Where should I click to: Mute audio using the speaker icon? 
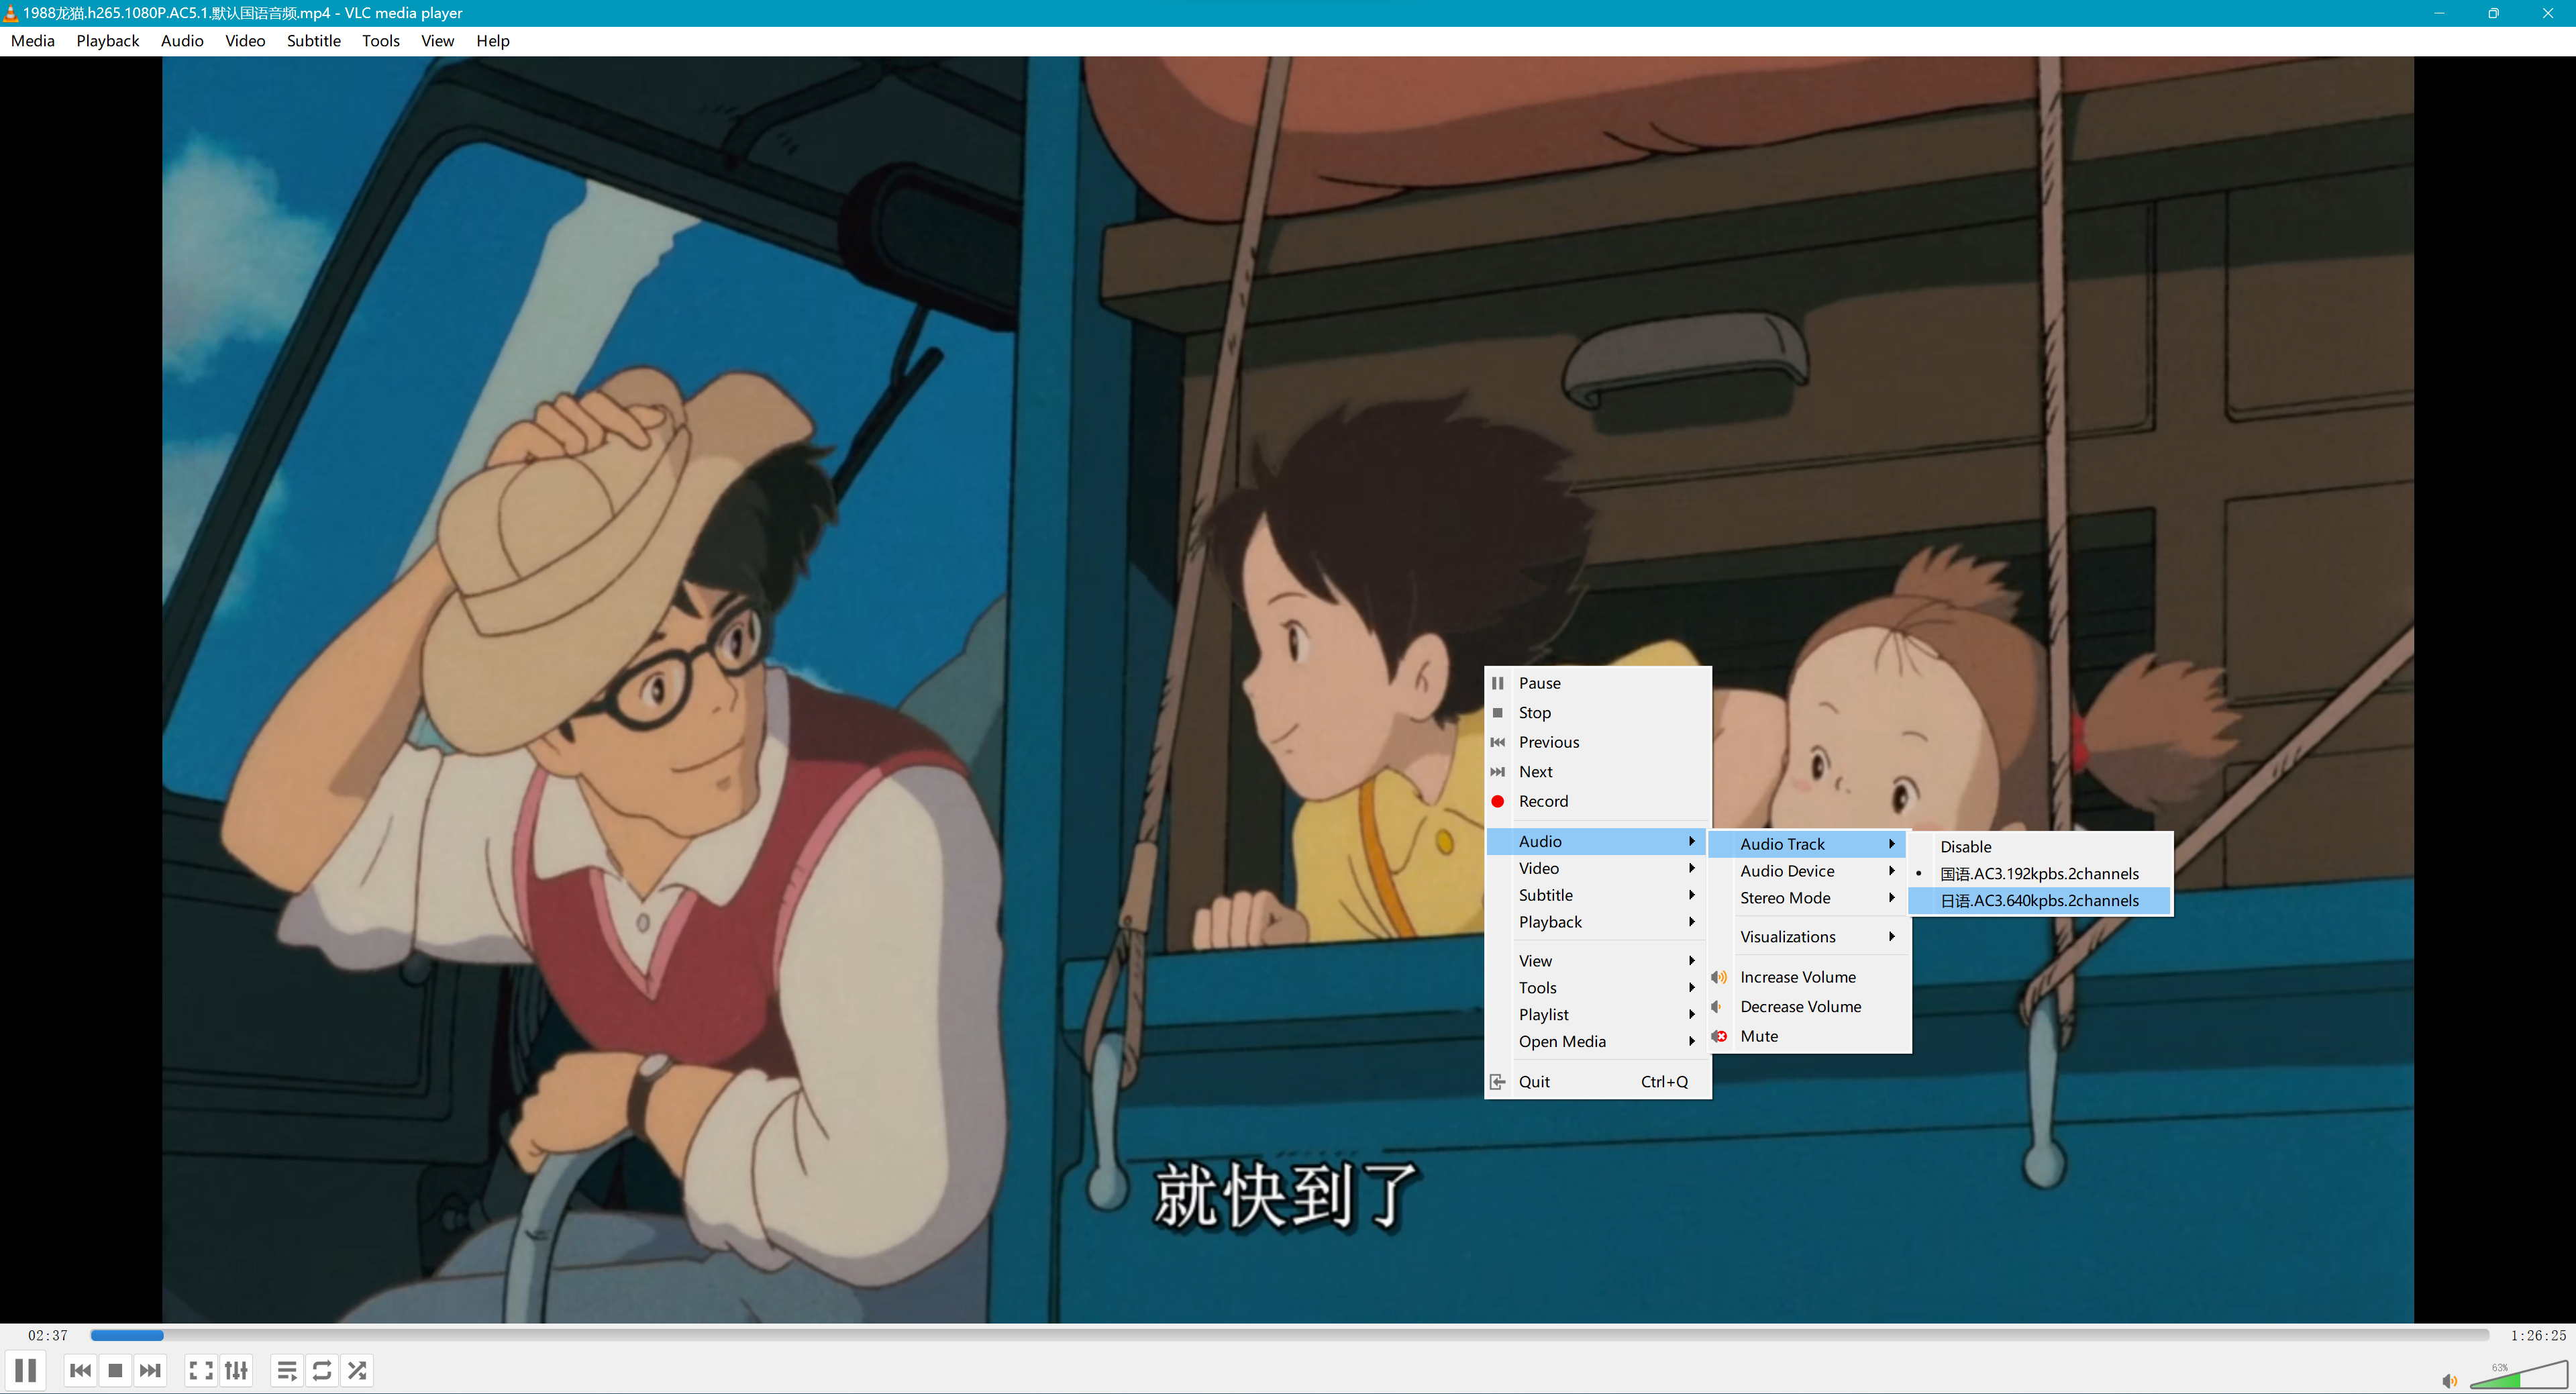pos(2449,1381)
